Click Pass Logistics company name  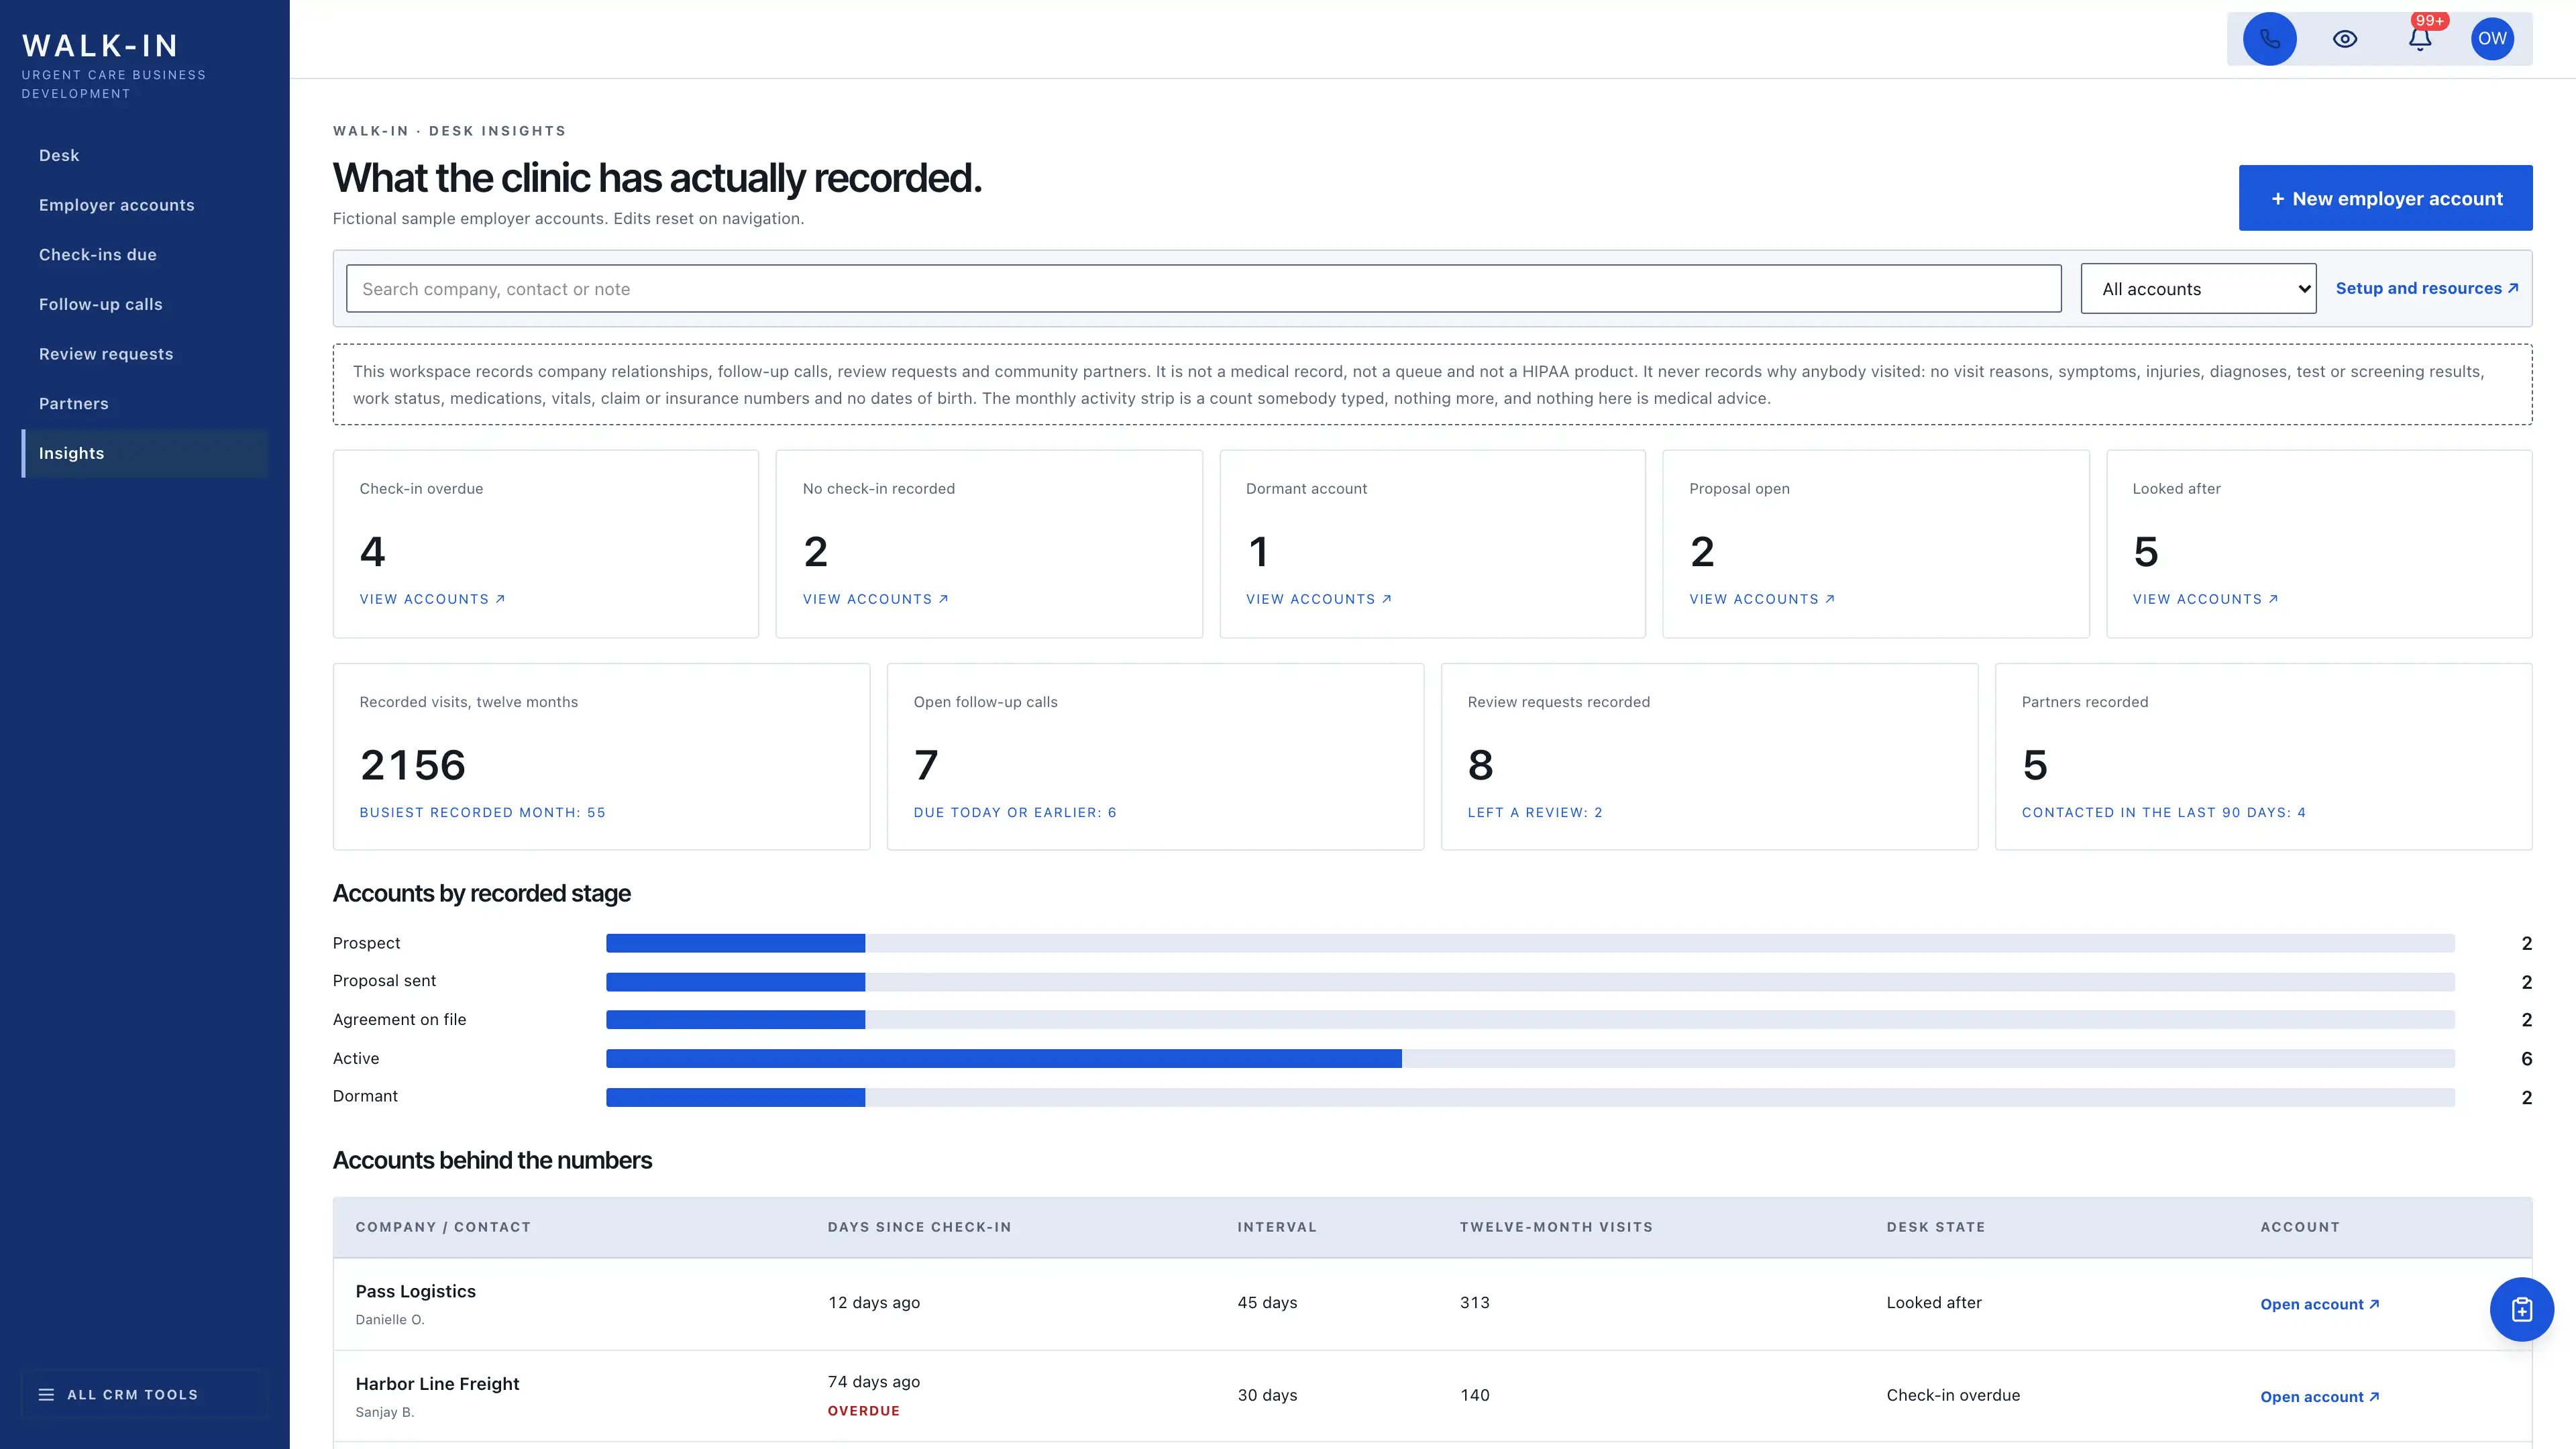pos(416,1291)
